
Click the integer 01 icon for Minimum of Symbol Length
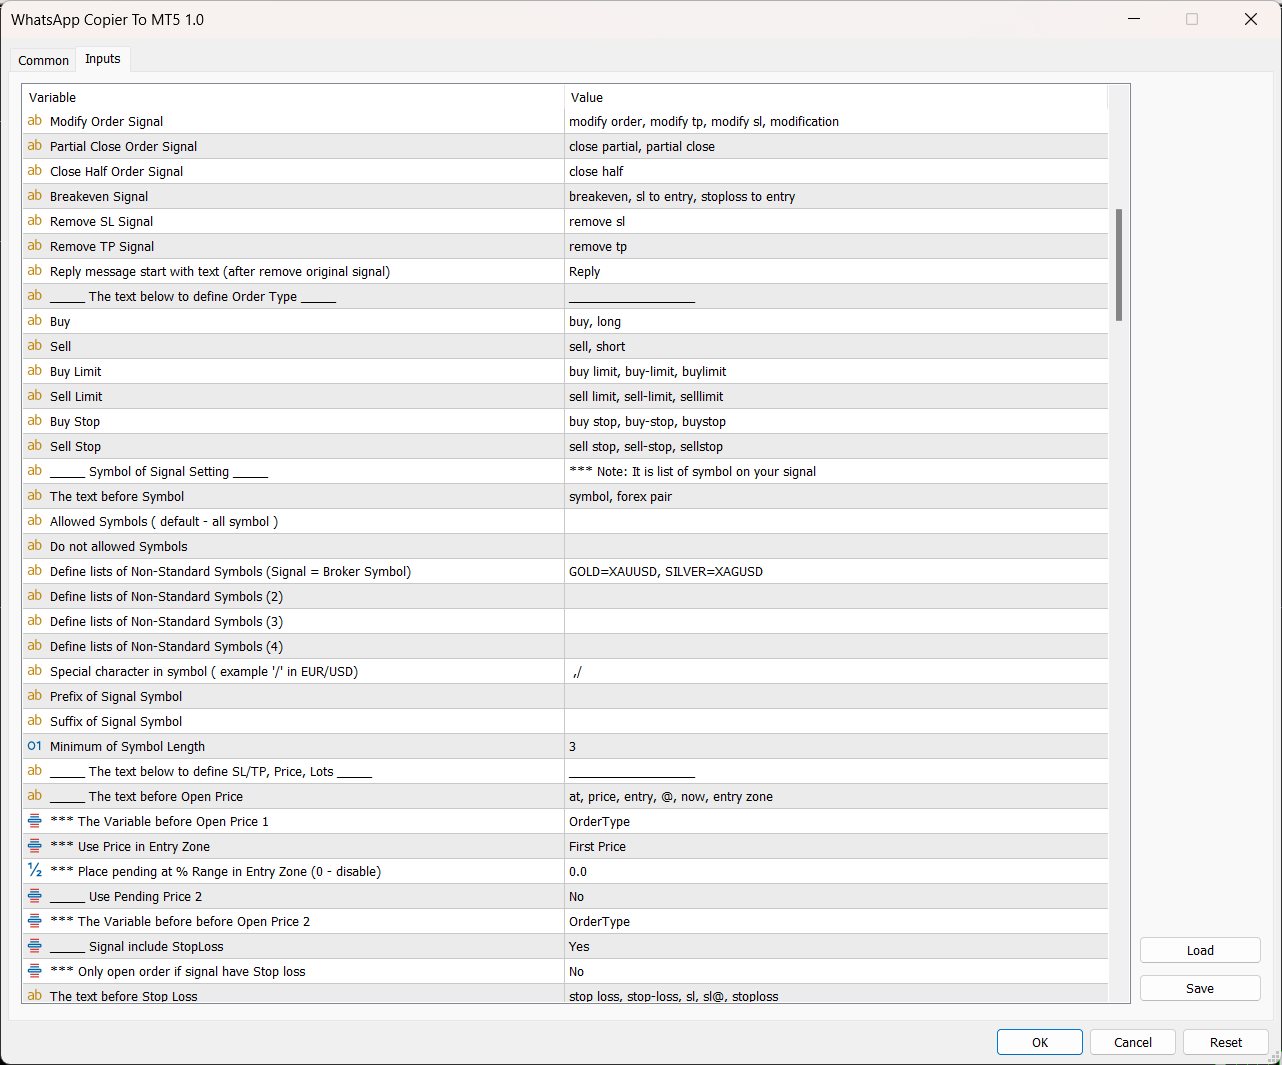point(35,746)
